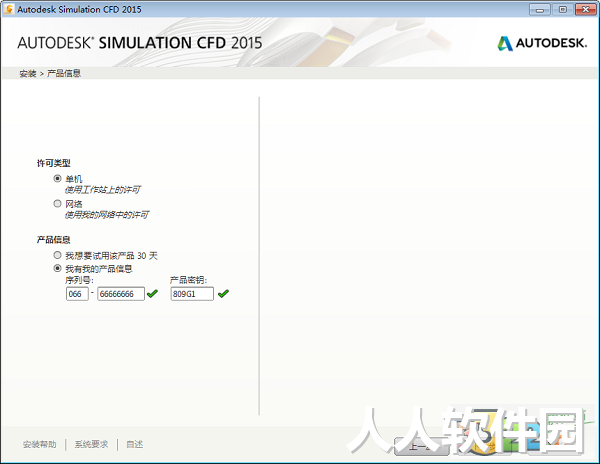Screen dimensions: 600x464
Task: Close the Autodesk installer window
Action: 585,10
